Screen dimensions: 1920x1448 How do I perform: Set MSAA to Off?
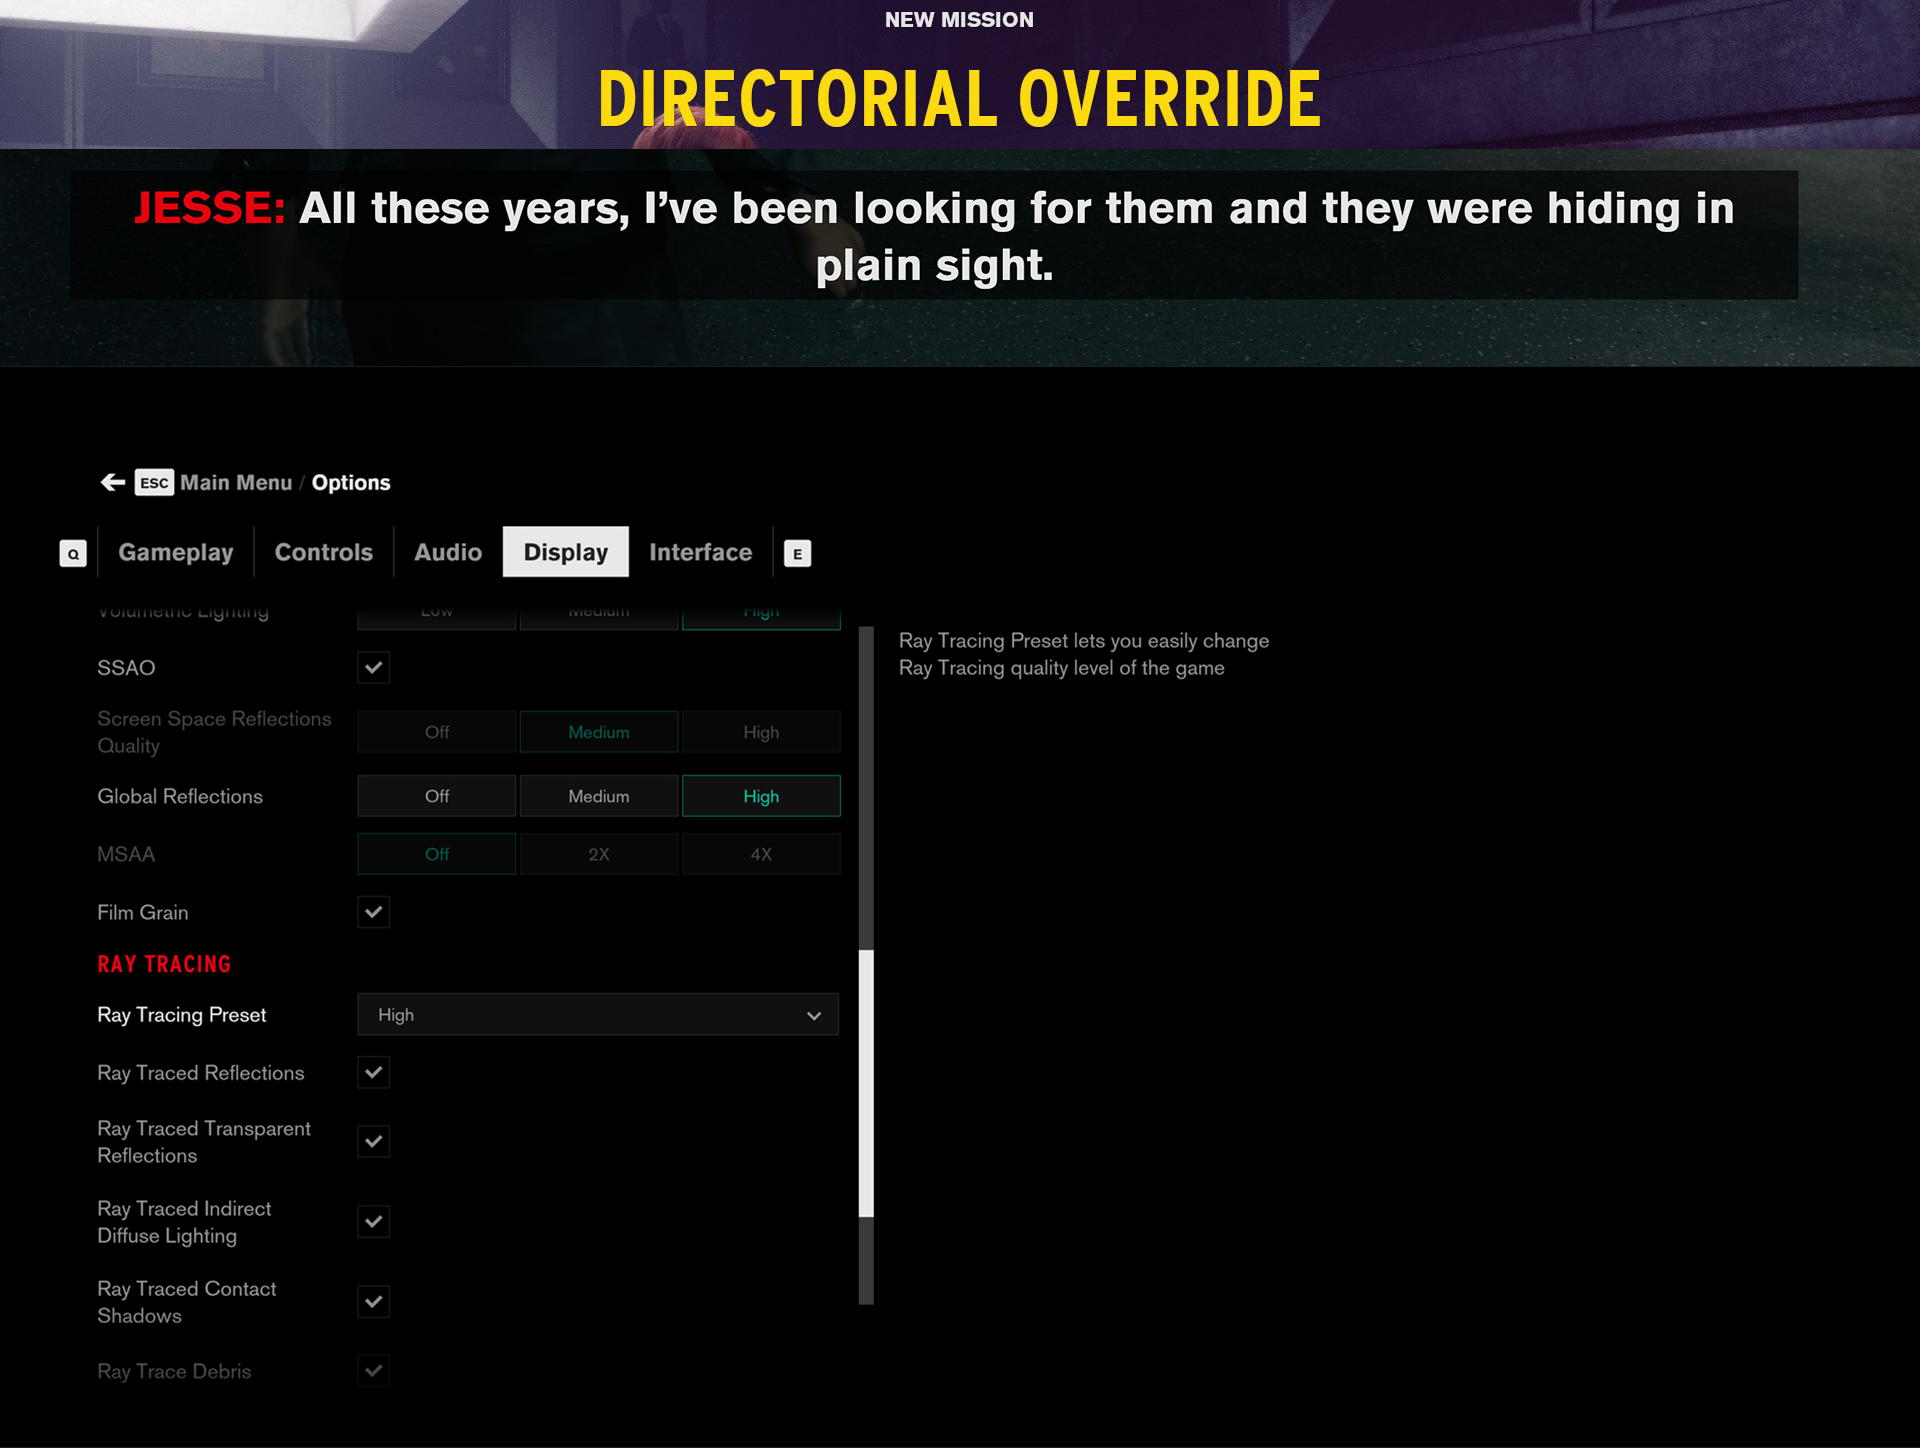point(437,854)
